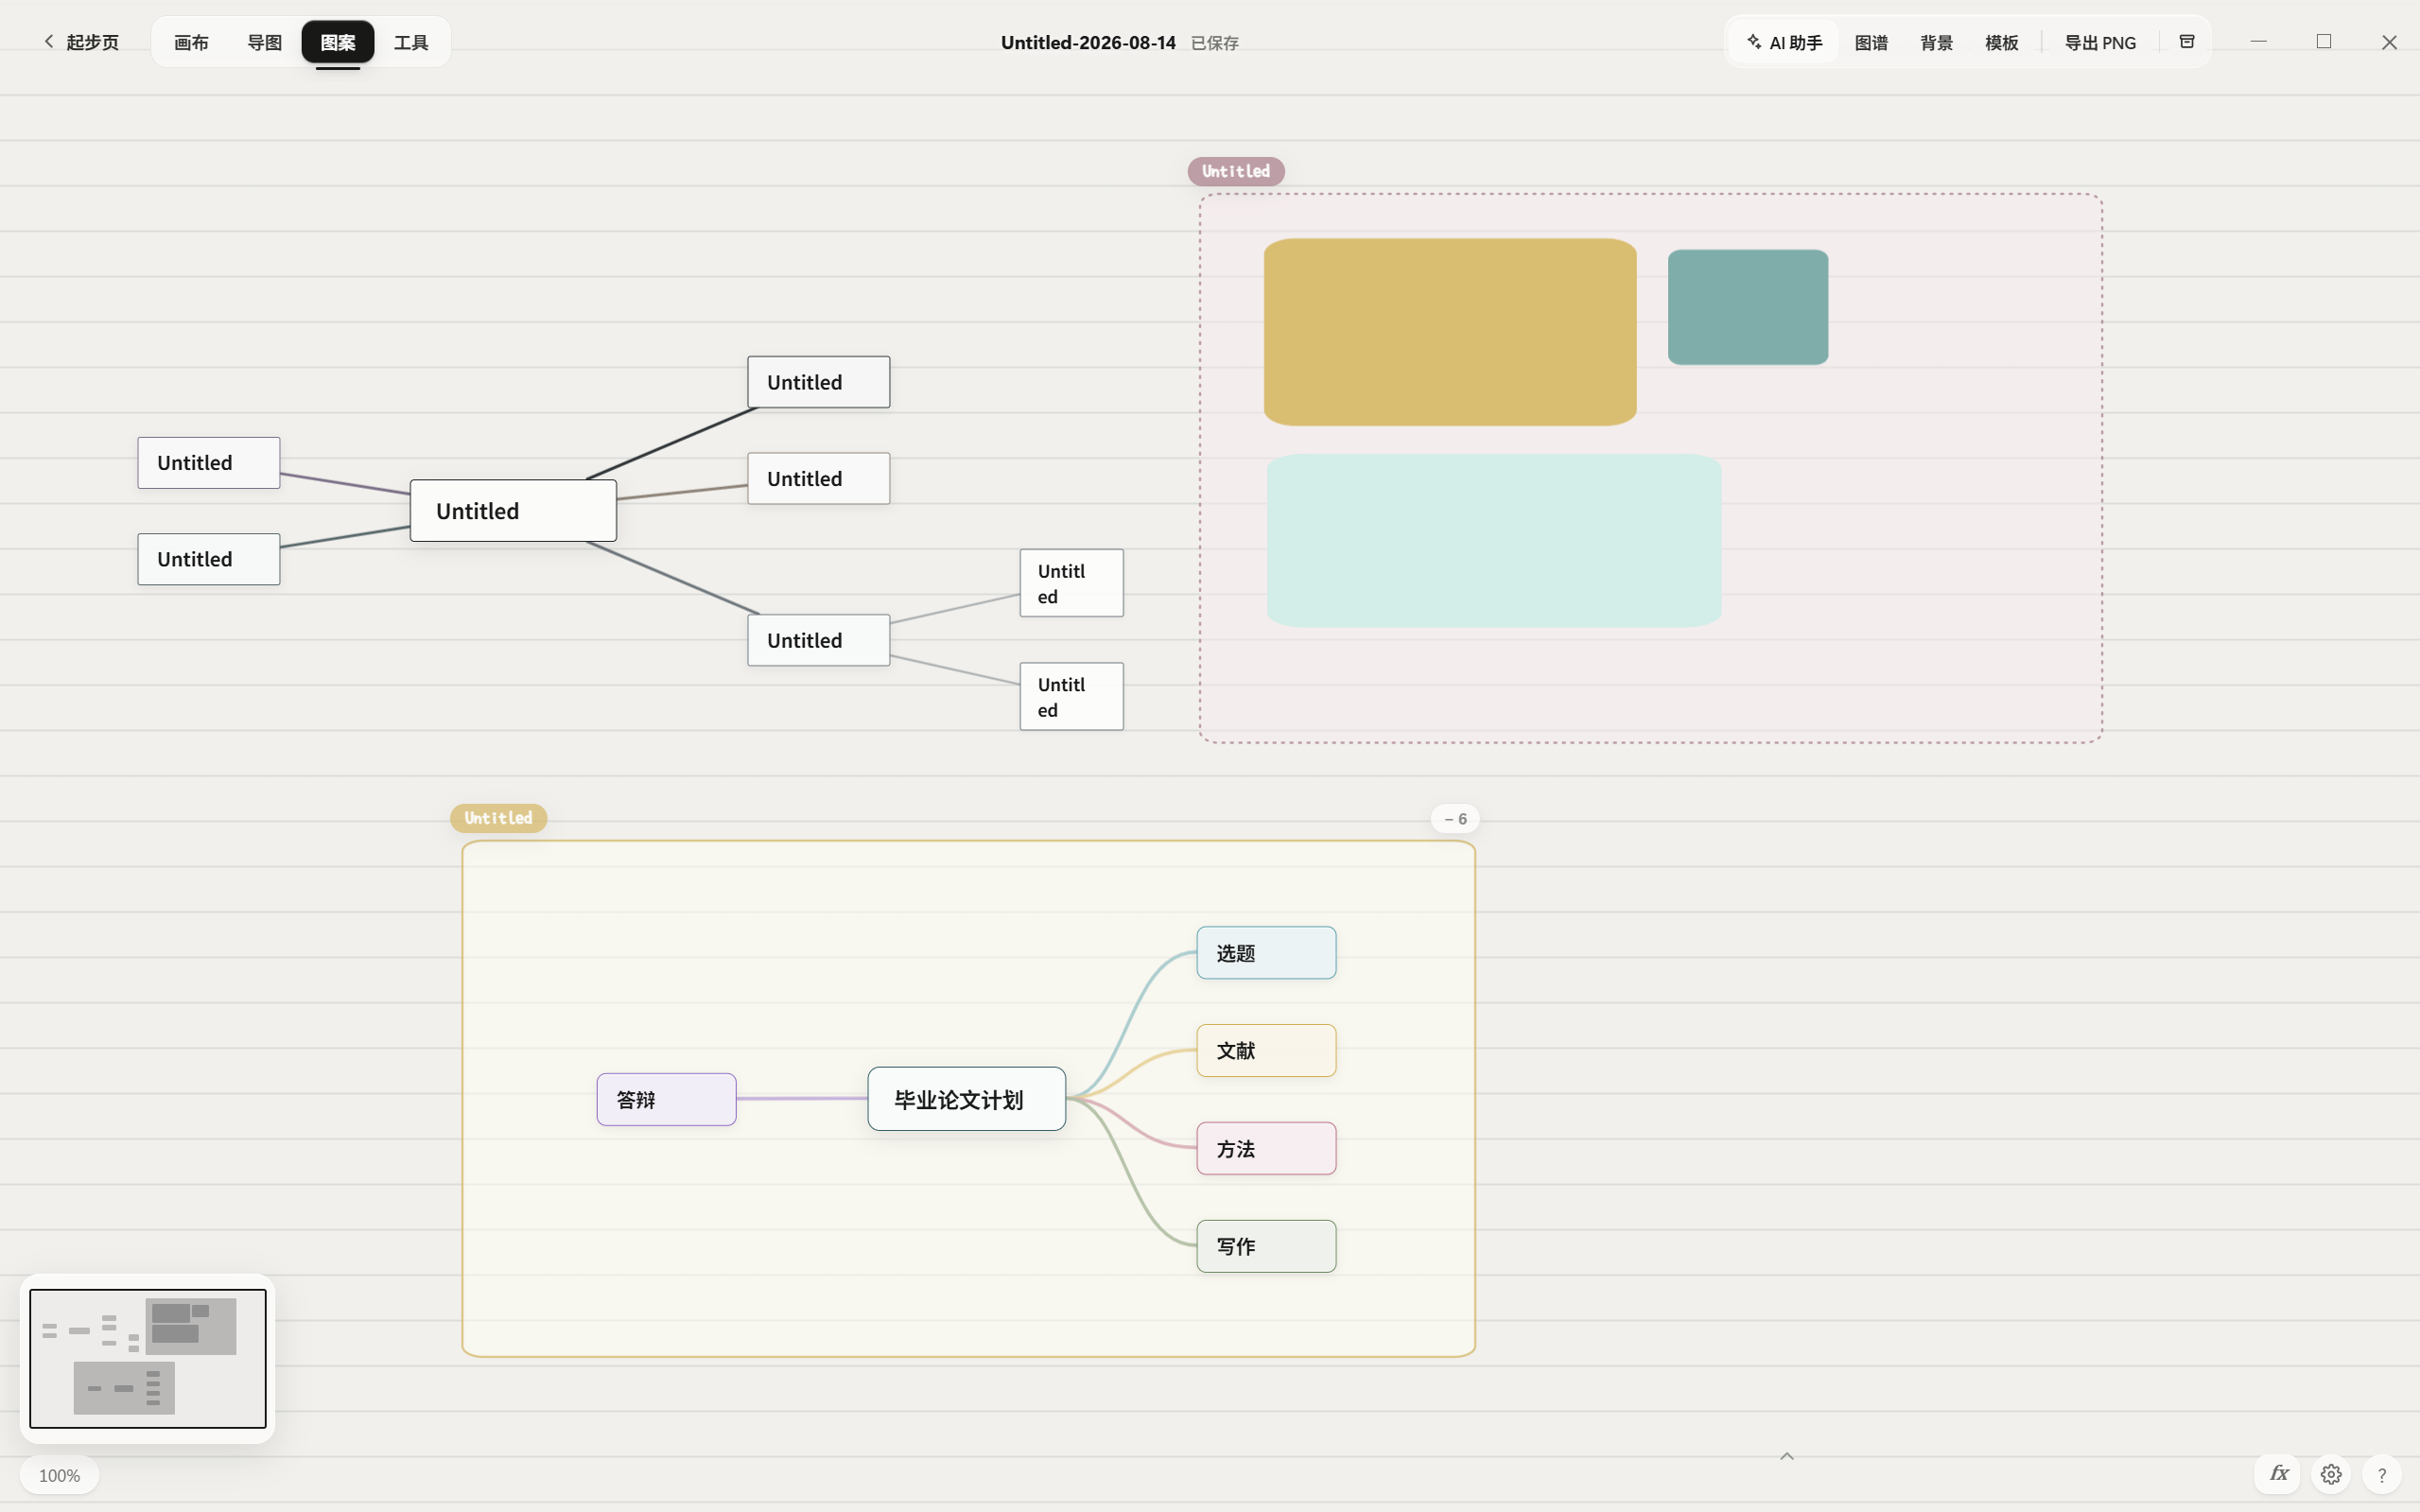Click the 导出 PNG button

2100,42
